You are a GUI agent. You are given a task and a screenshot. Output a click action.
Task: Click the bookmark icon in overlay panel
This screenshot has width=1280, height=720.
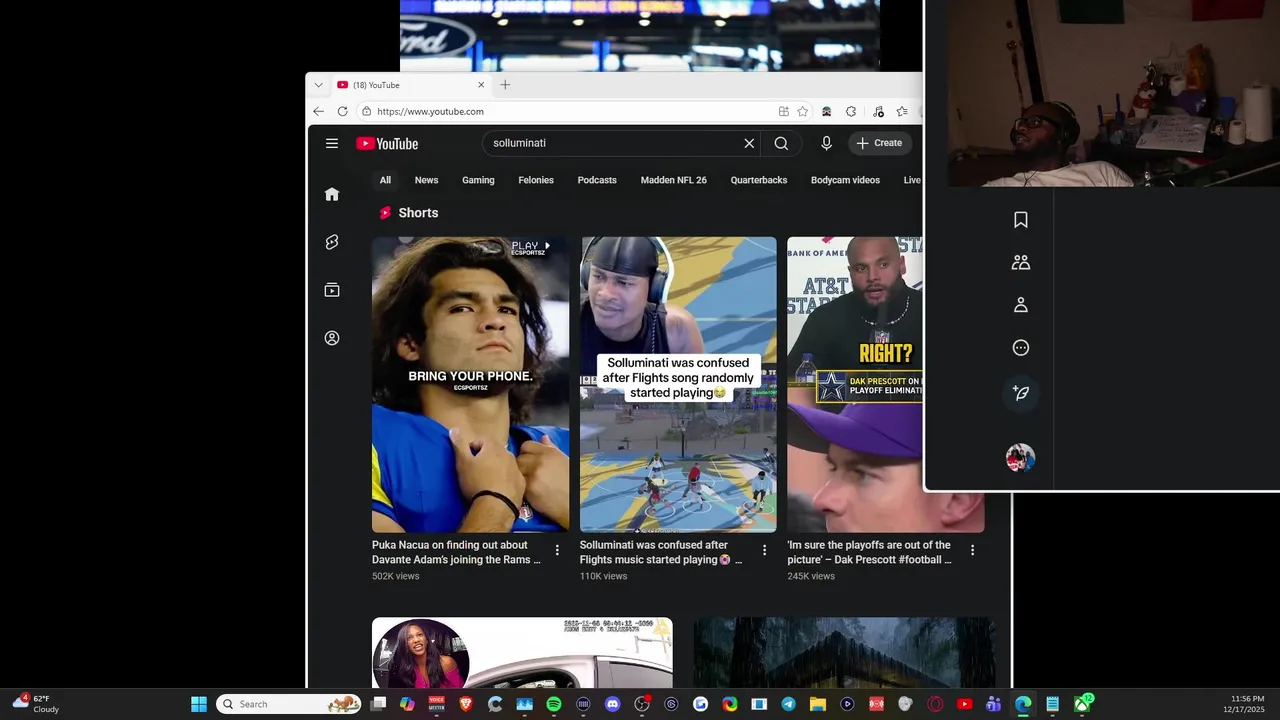tap(1021, 220)
